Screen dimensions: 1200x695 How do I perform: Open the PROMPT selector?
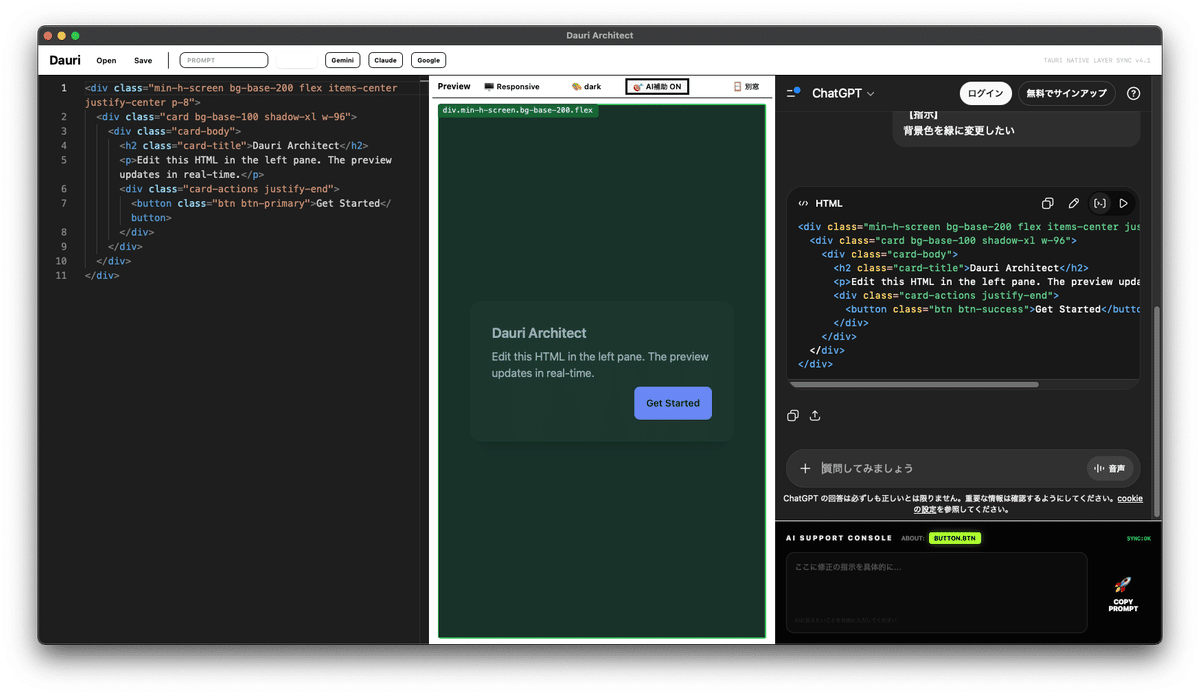(x=223, y=59)
